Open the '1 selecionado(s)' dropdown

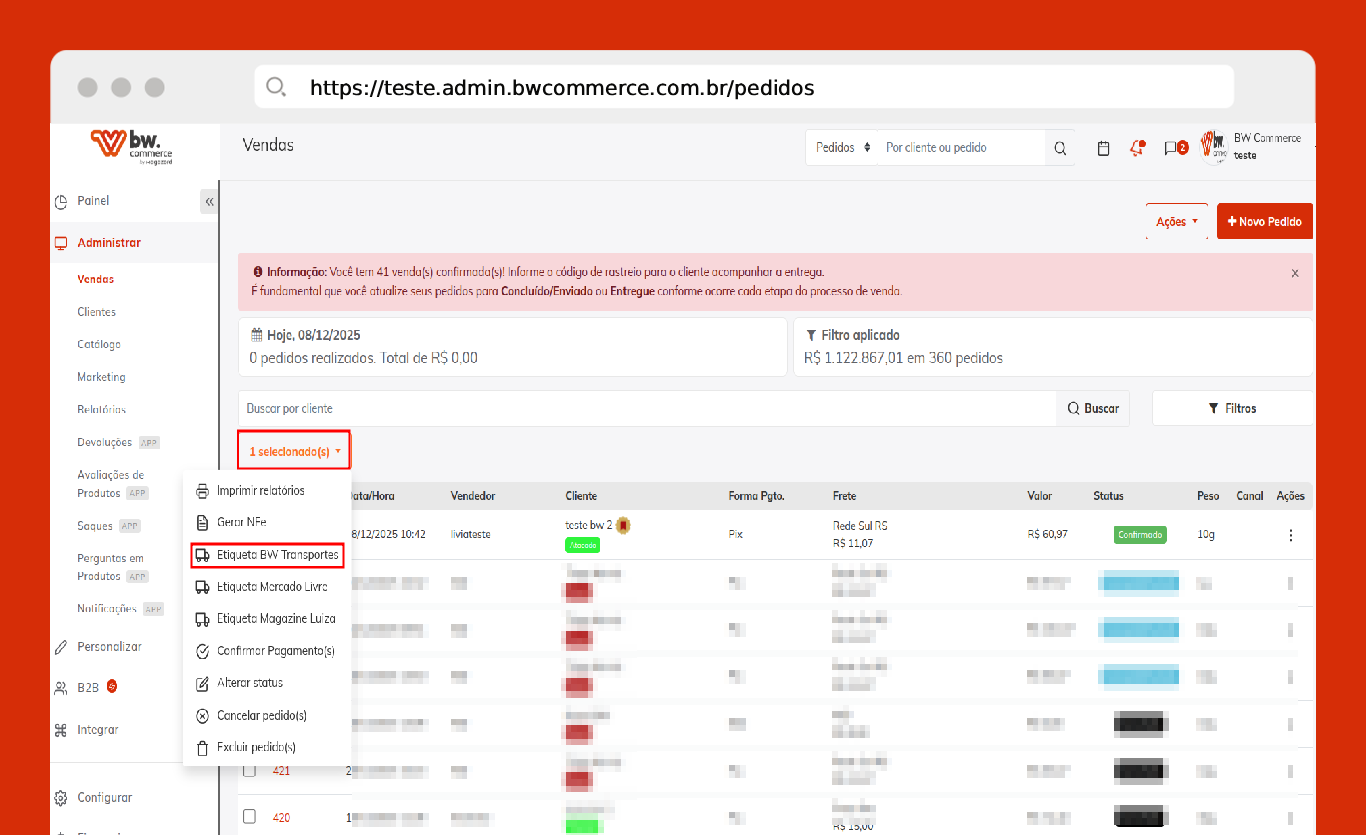pyautogui.click(x=294, y=452)
